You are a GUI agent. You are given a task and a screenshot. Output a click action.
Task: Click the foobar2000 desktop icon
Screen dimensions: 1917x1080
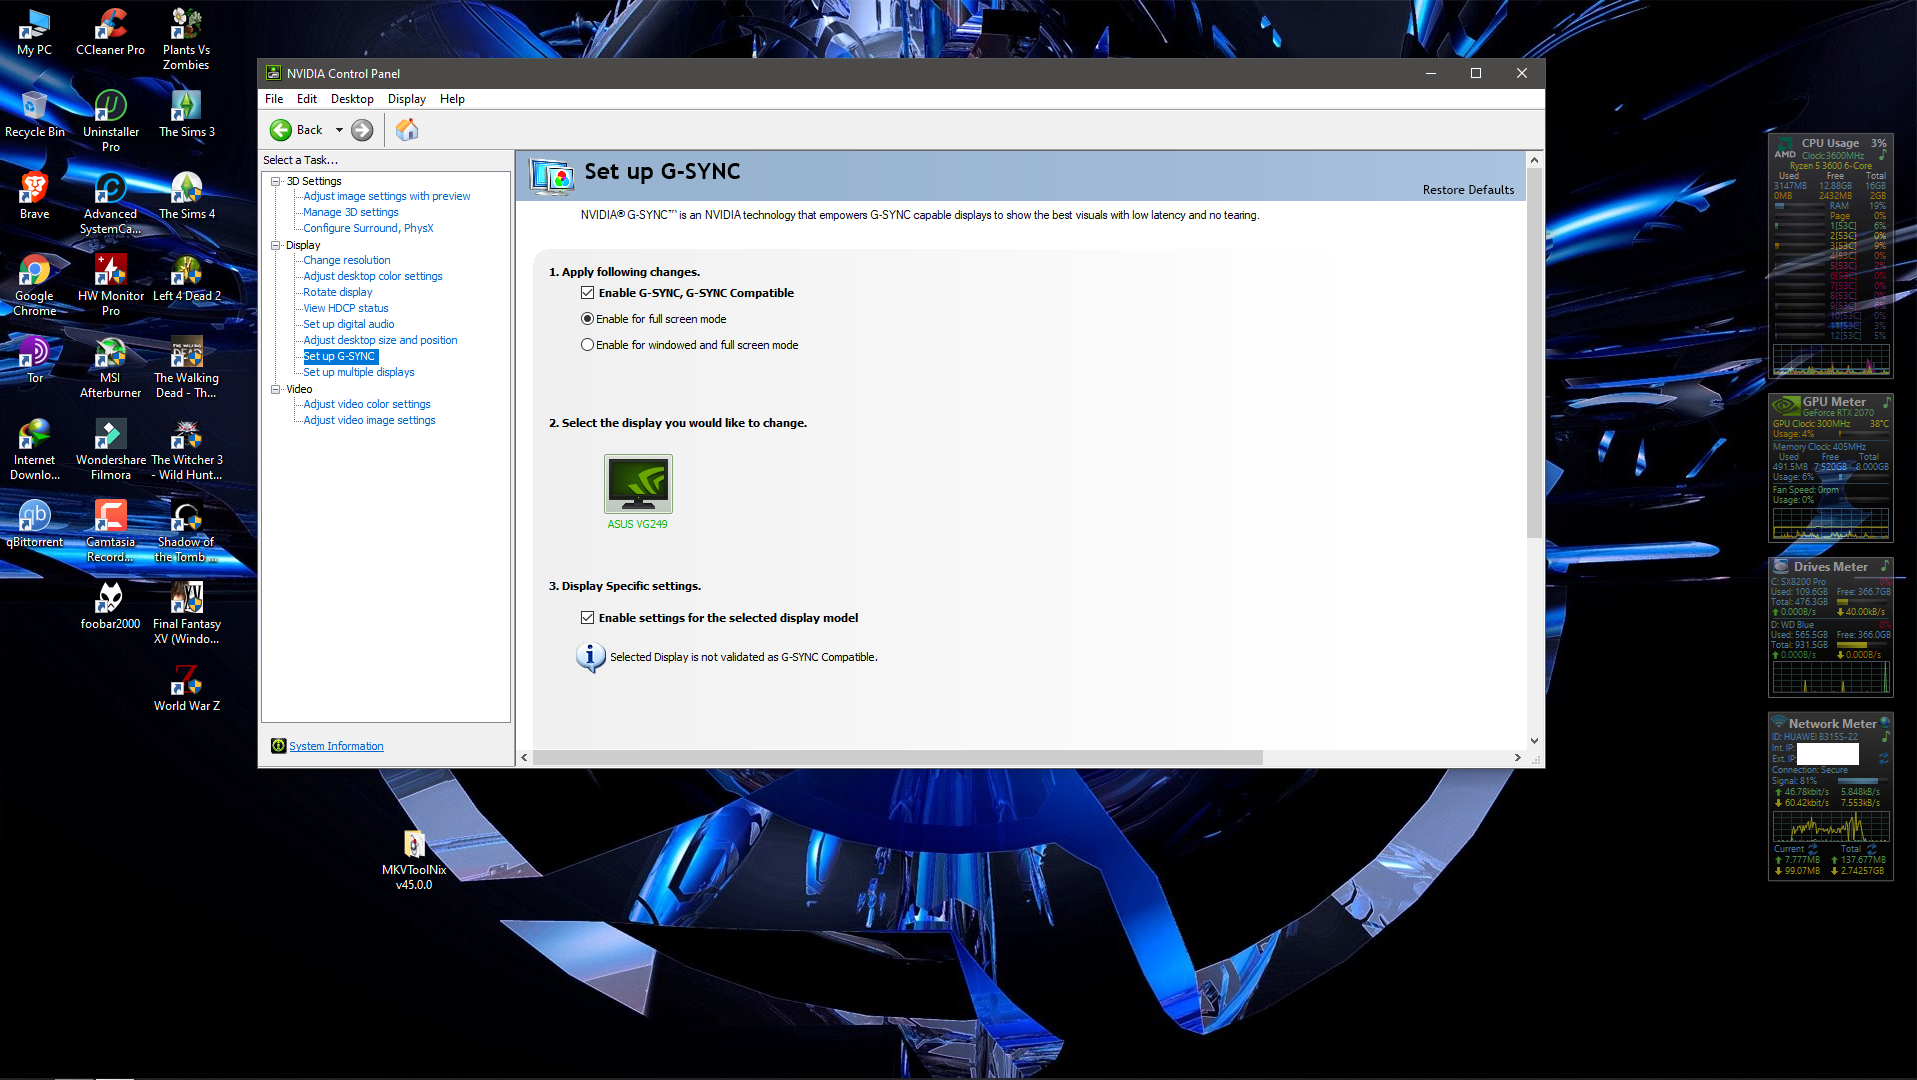click(x=110, y=607)
